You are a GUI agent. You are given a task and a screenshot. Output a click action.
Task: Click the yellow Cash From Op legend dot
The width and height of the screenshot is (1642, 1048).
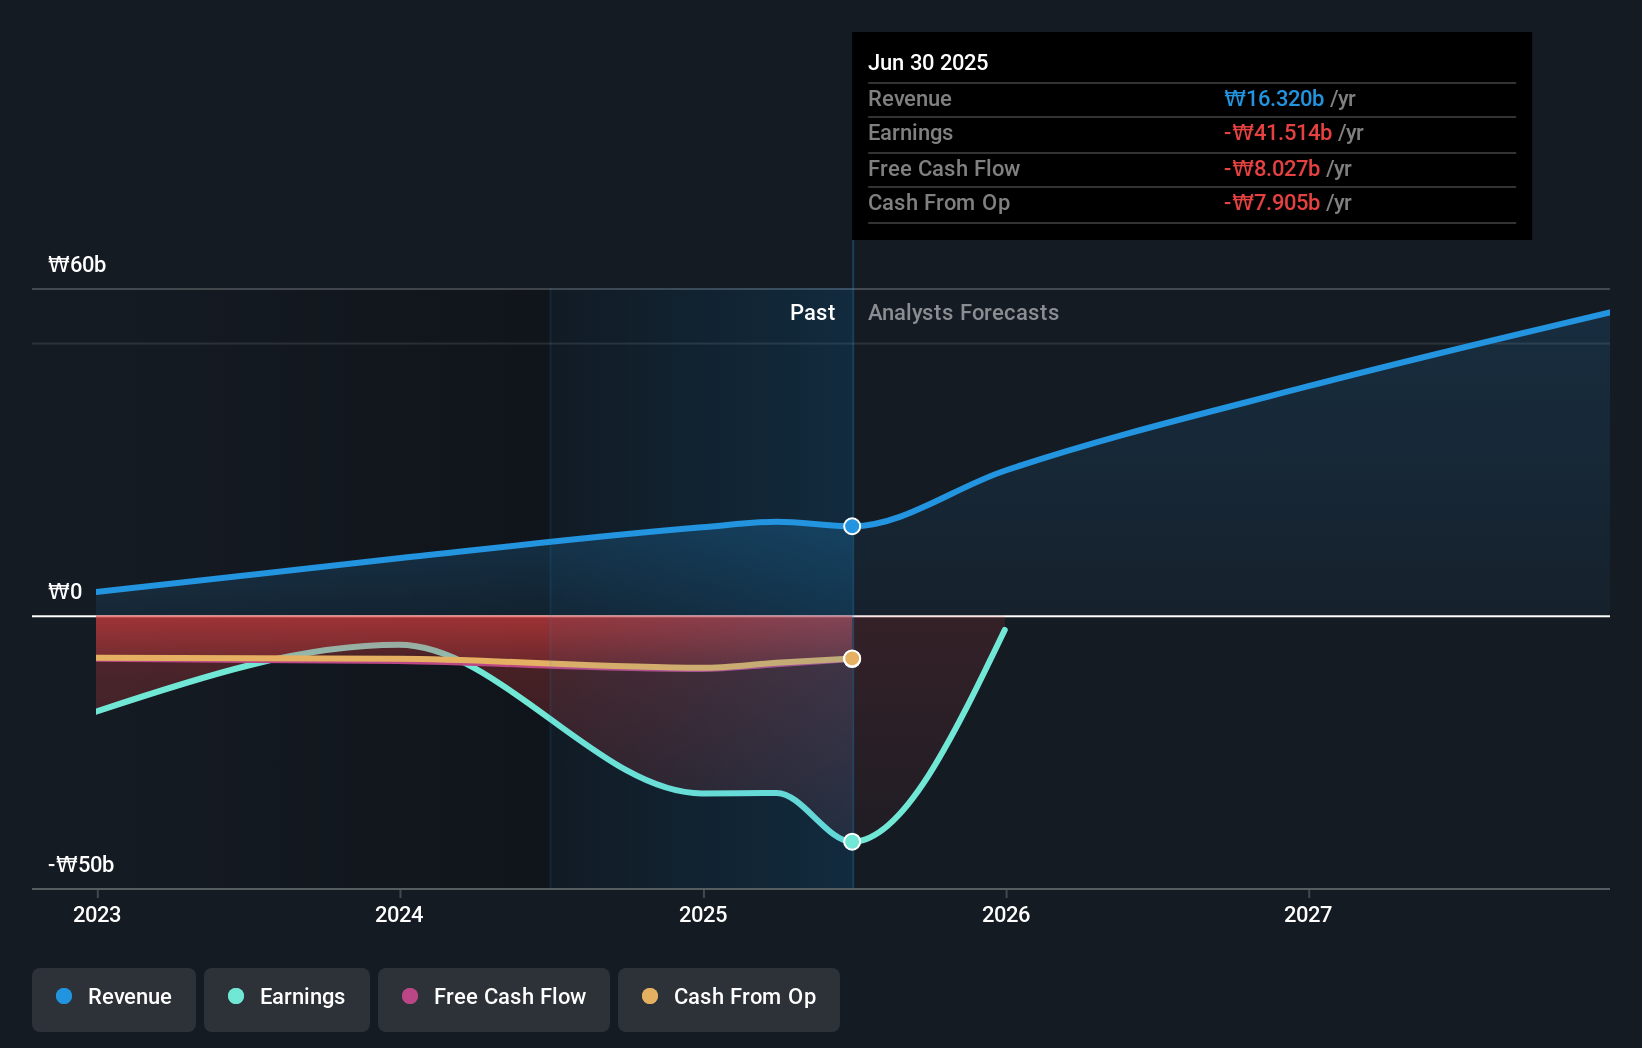(650, 996)
